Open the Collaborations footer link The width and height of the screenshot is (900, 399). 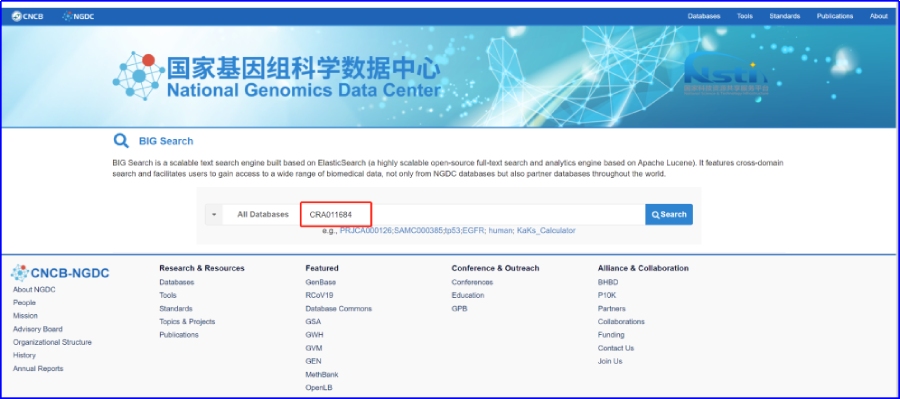click(621, 321)
